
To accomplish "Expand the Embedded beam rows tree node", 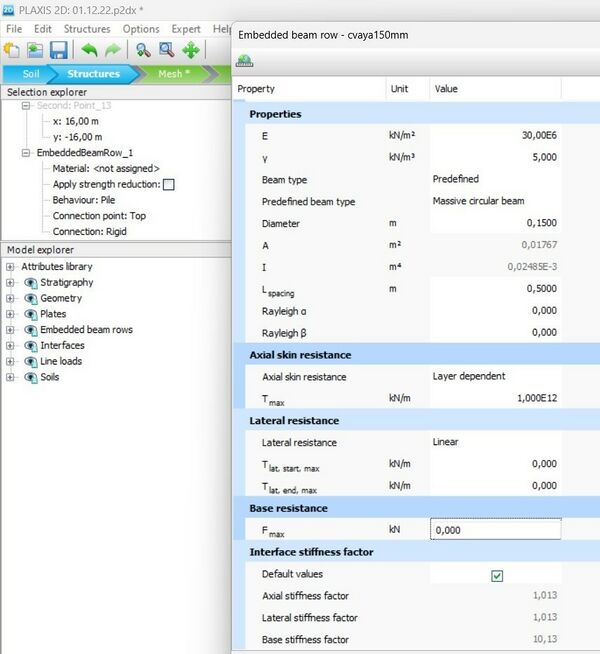I will pos(10,330).
